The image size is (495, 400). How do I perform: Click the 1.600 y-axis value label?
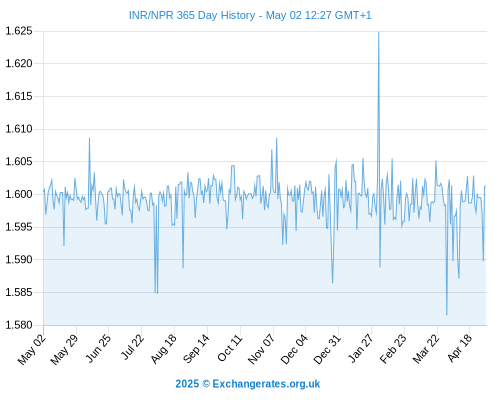(x=19, y=194)
